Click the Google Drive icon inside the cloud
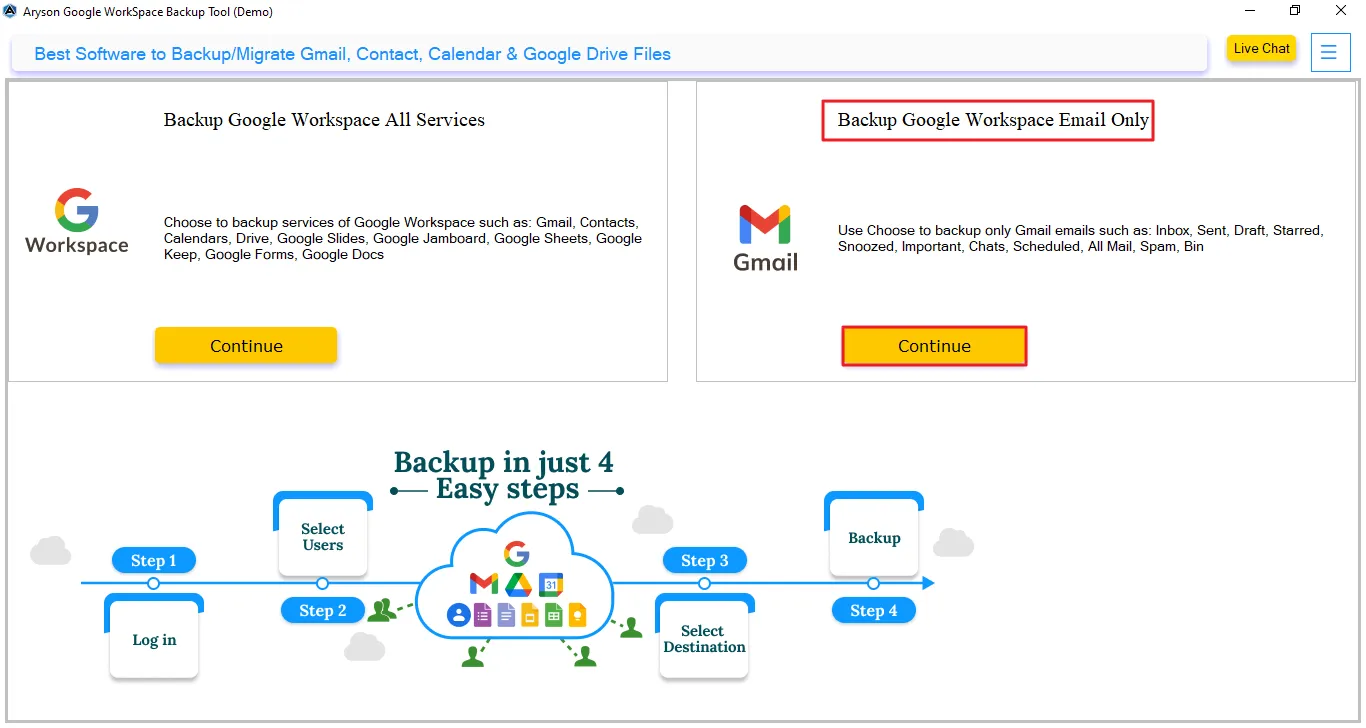This screenshot has width=1366, height=728. point(519,584)
